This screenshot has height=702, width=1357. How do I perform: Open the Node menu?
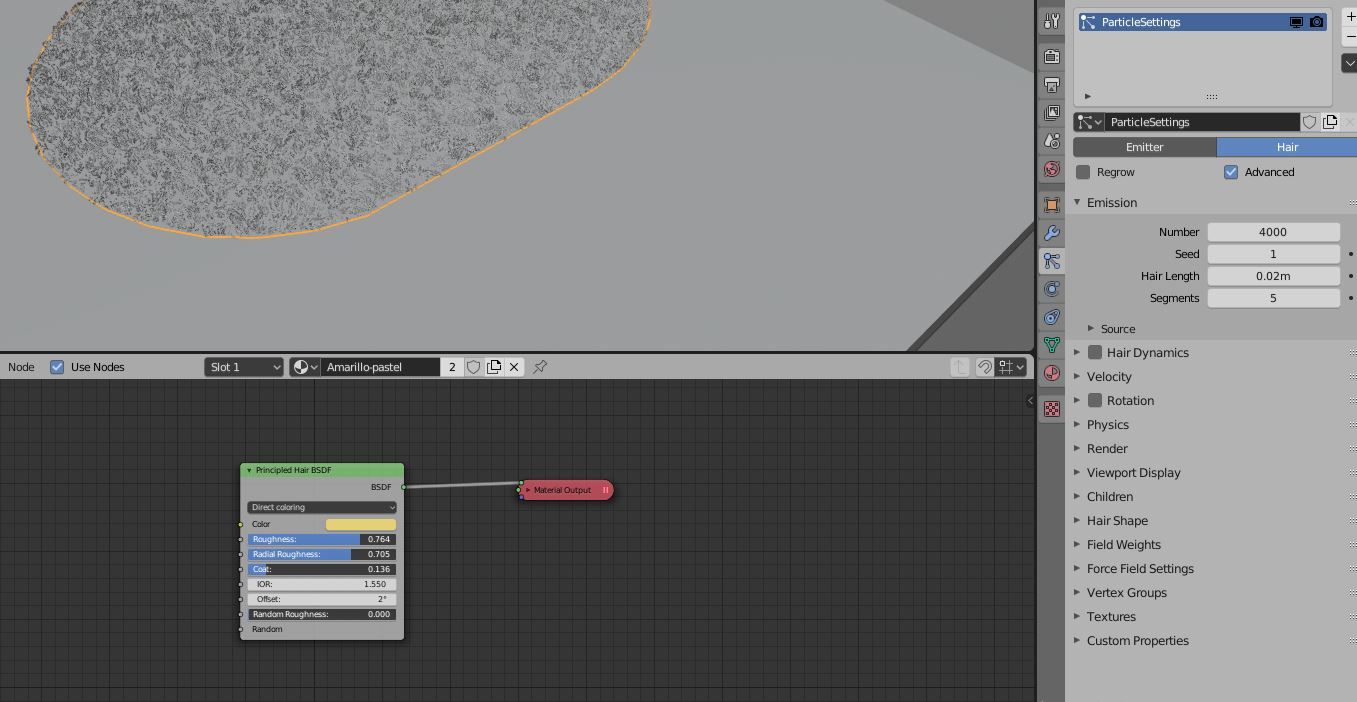(x=21, y=367)
